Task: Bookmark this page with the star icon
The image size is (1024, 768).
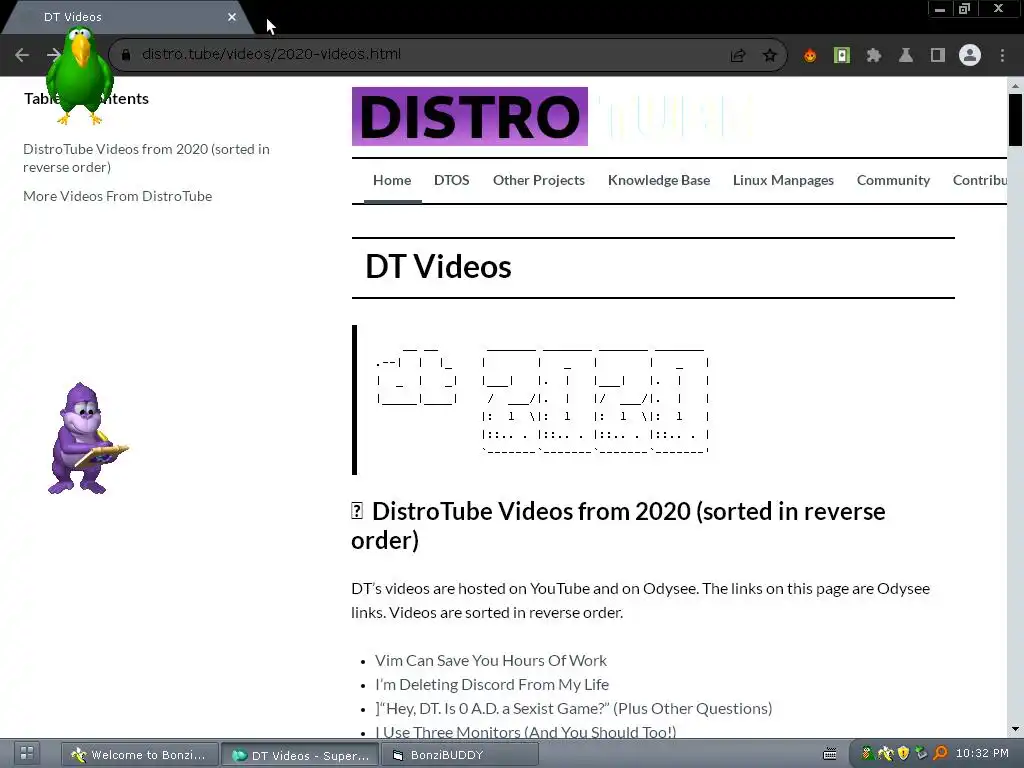Action: coord(770,56)
